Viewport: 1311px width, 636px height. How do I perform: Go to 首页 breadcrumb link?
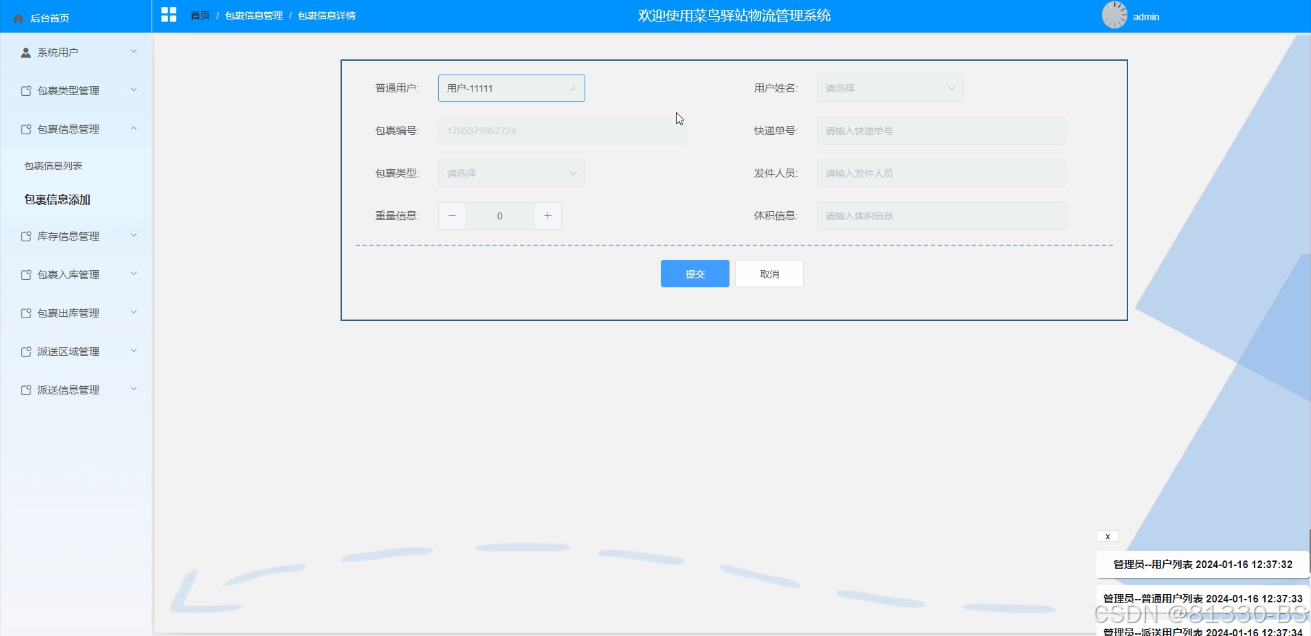[x=200, y=16]
